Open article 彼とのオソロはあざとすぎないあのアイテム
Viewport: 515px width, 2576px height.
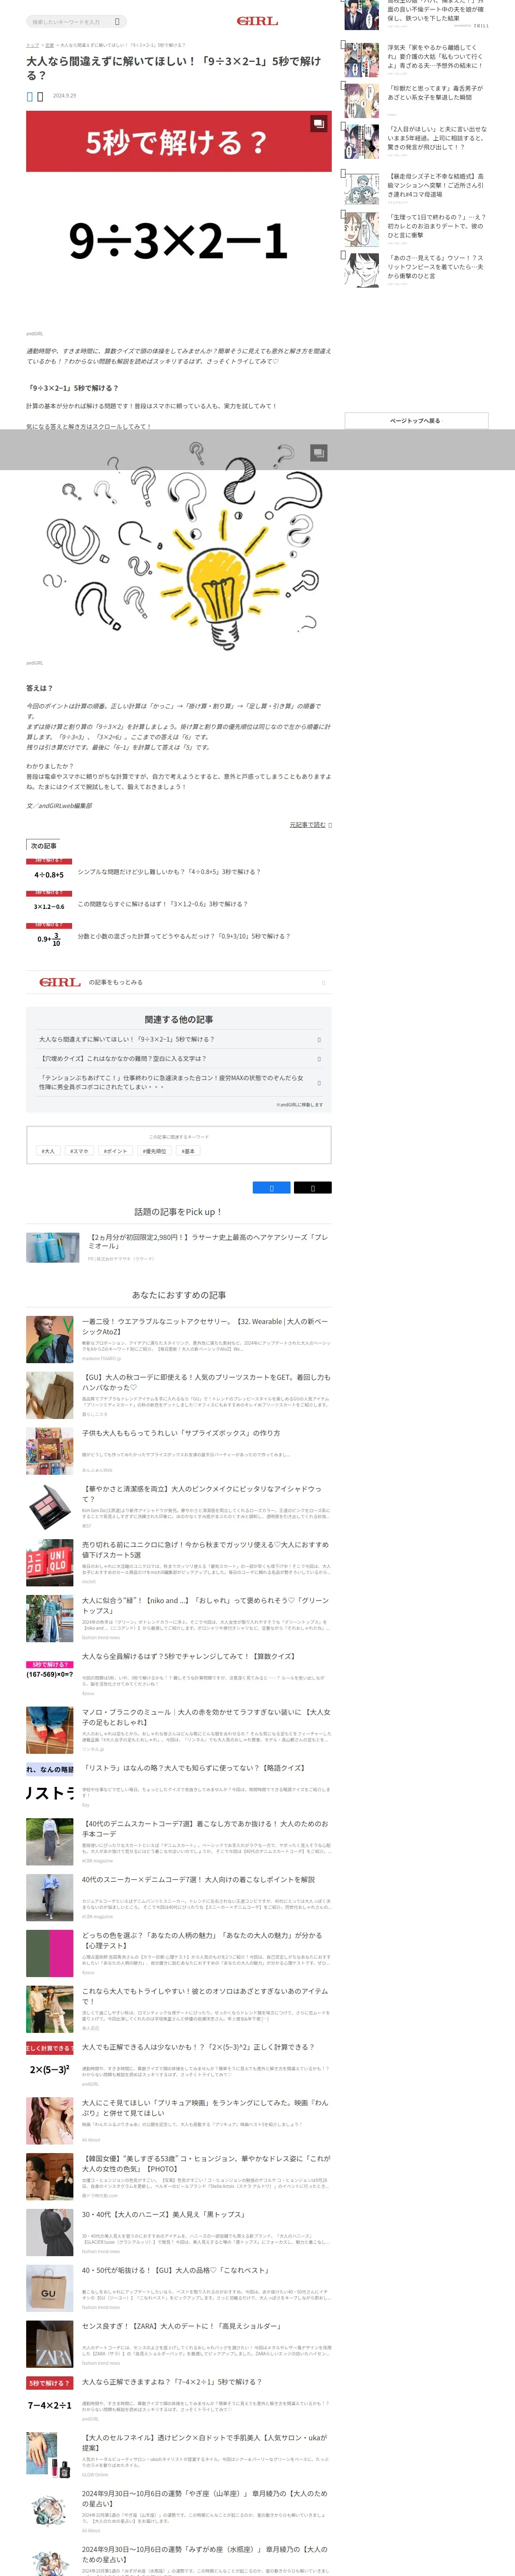[205, 1996]
